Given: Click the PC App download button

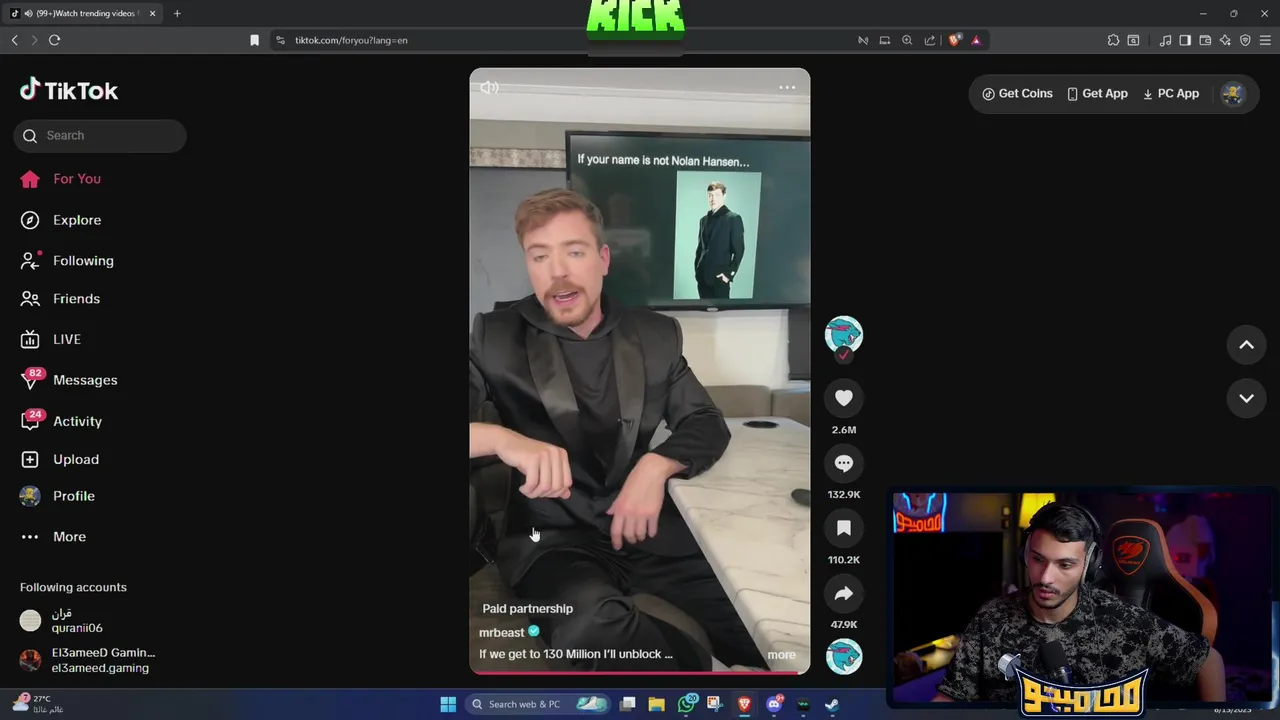Looking at the screenshot, I should (x=1170, y=94).
